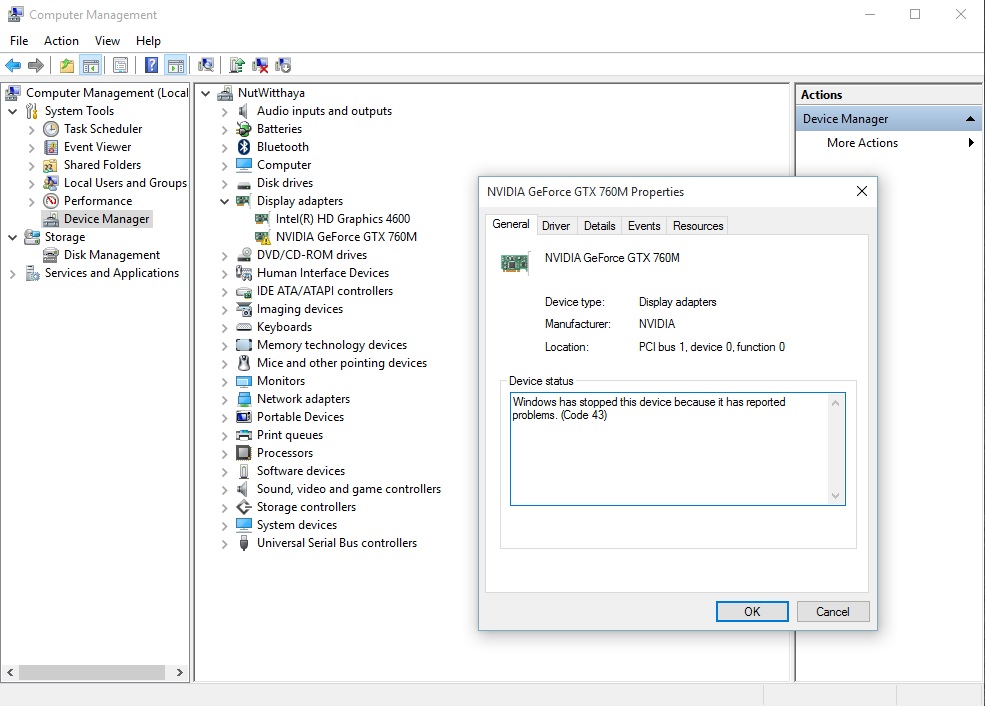Viewport: 985px width, 706px height.
Task: Click the left pane horizontal scrollbar right arrow
Action: pos(180,672)
